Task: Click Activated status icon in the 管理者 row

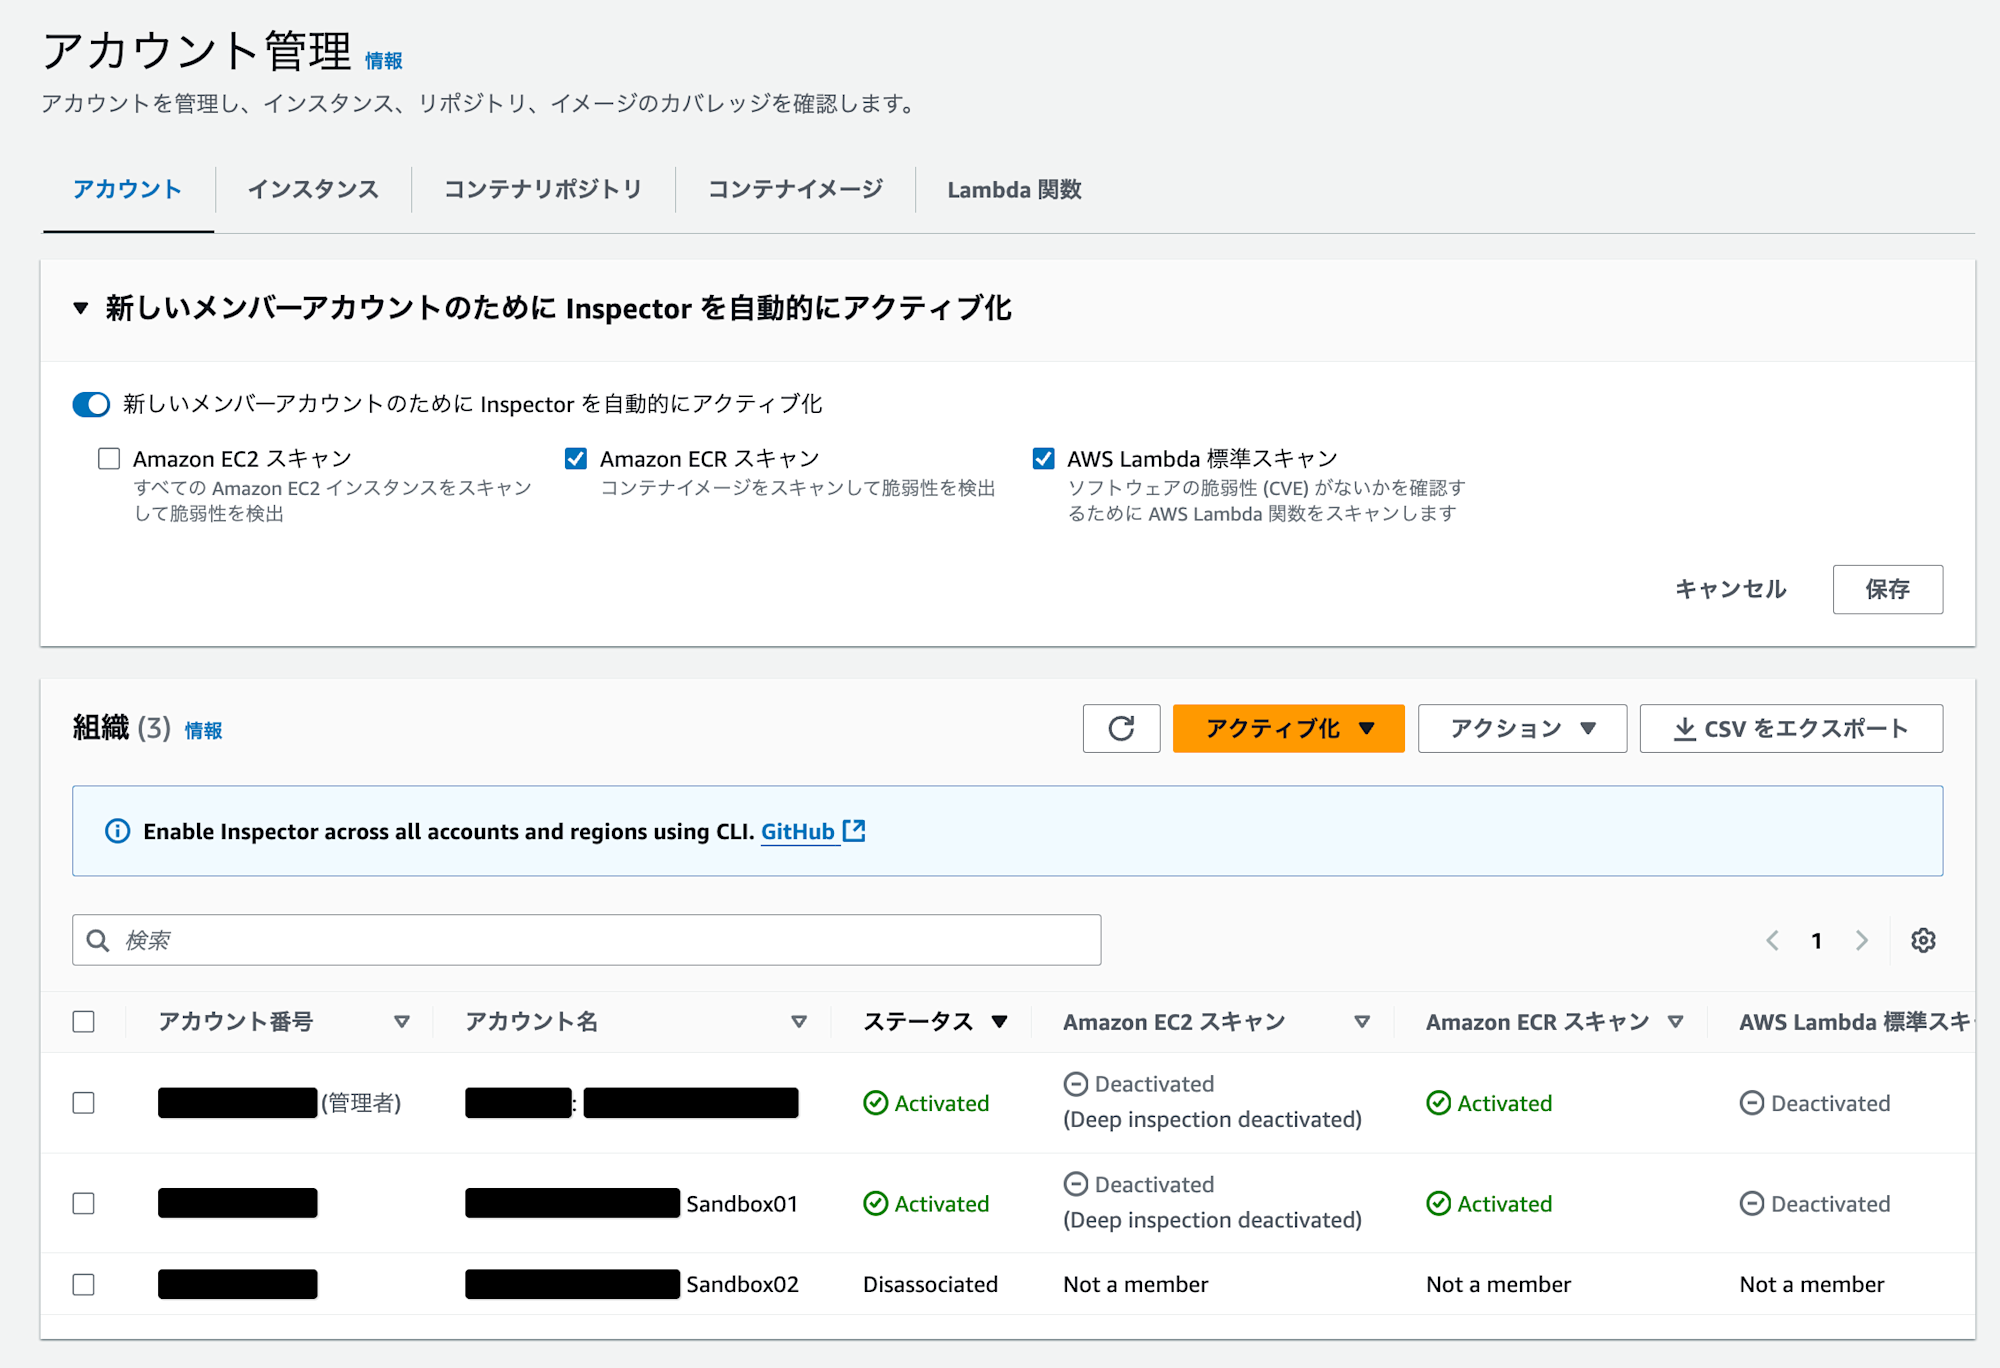Action: point(875,1103)
